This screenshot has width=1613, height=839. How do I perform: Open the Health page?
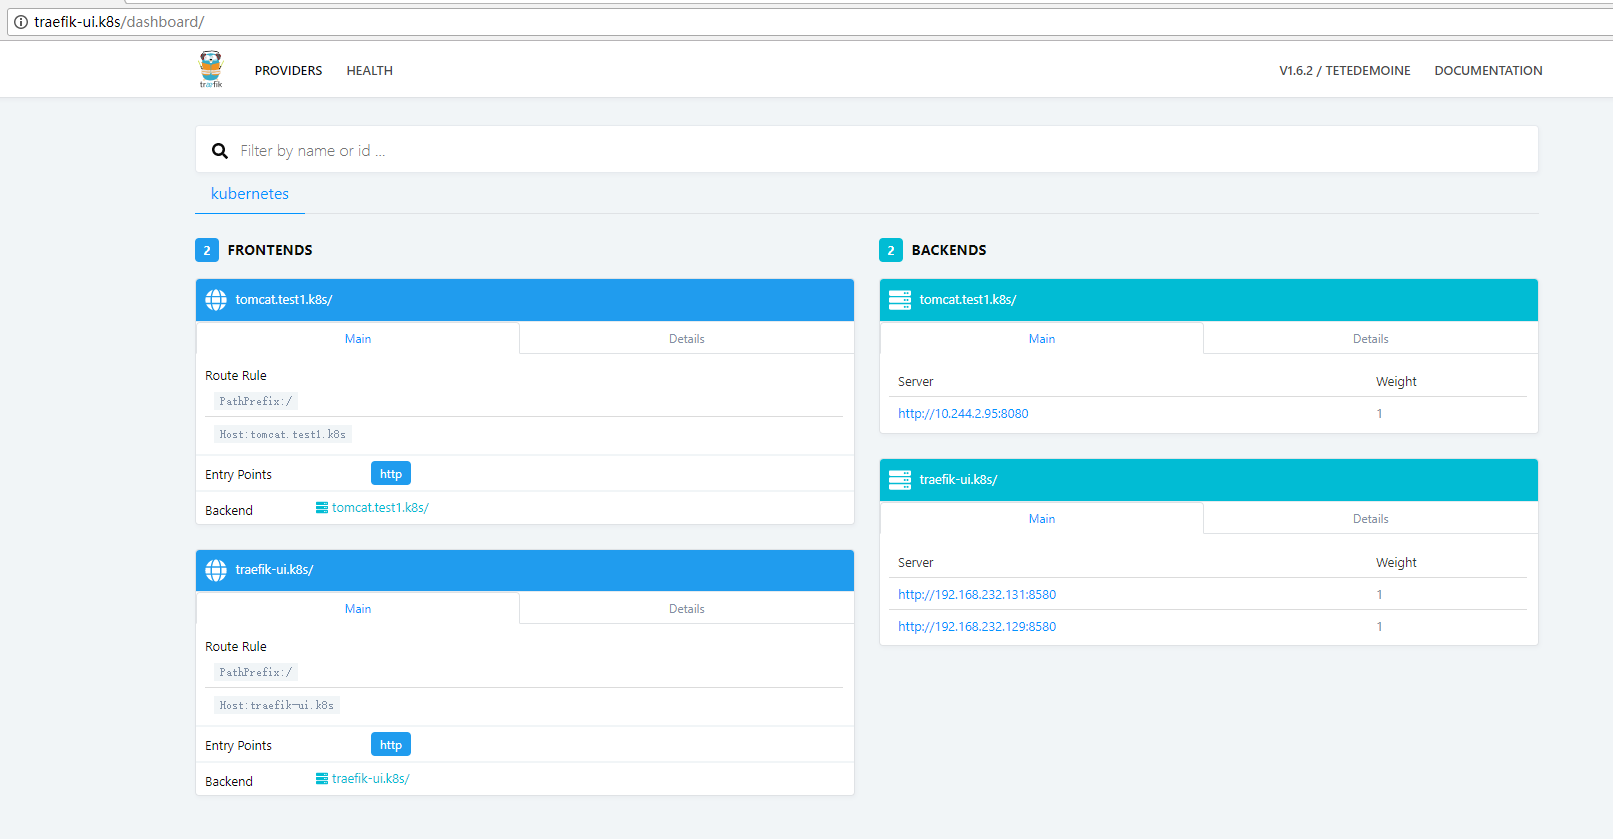[369, 71]
